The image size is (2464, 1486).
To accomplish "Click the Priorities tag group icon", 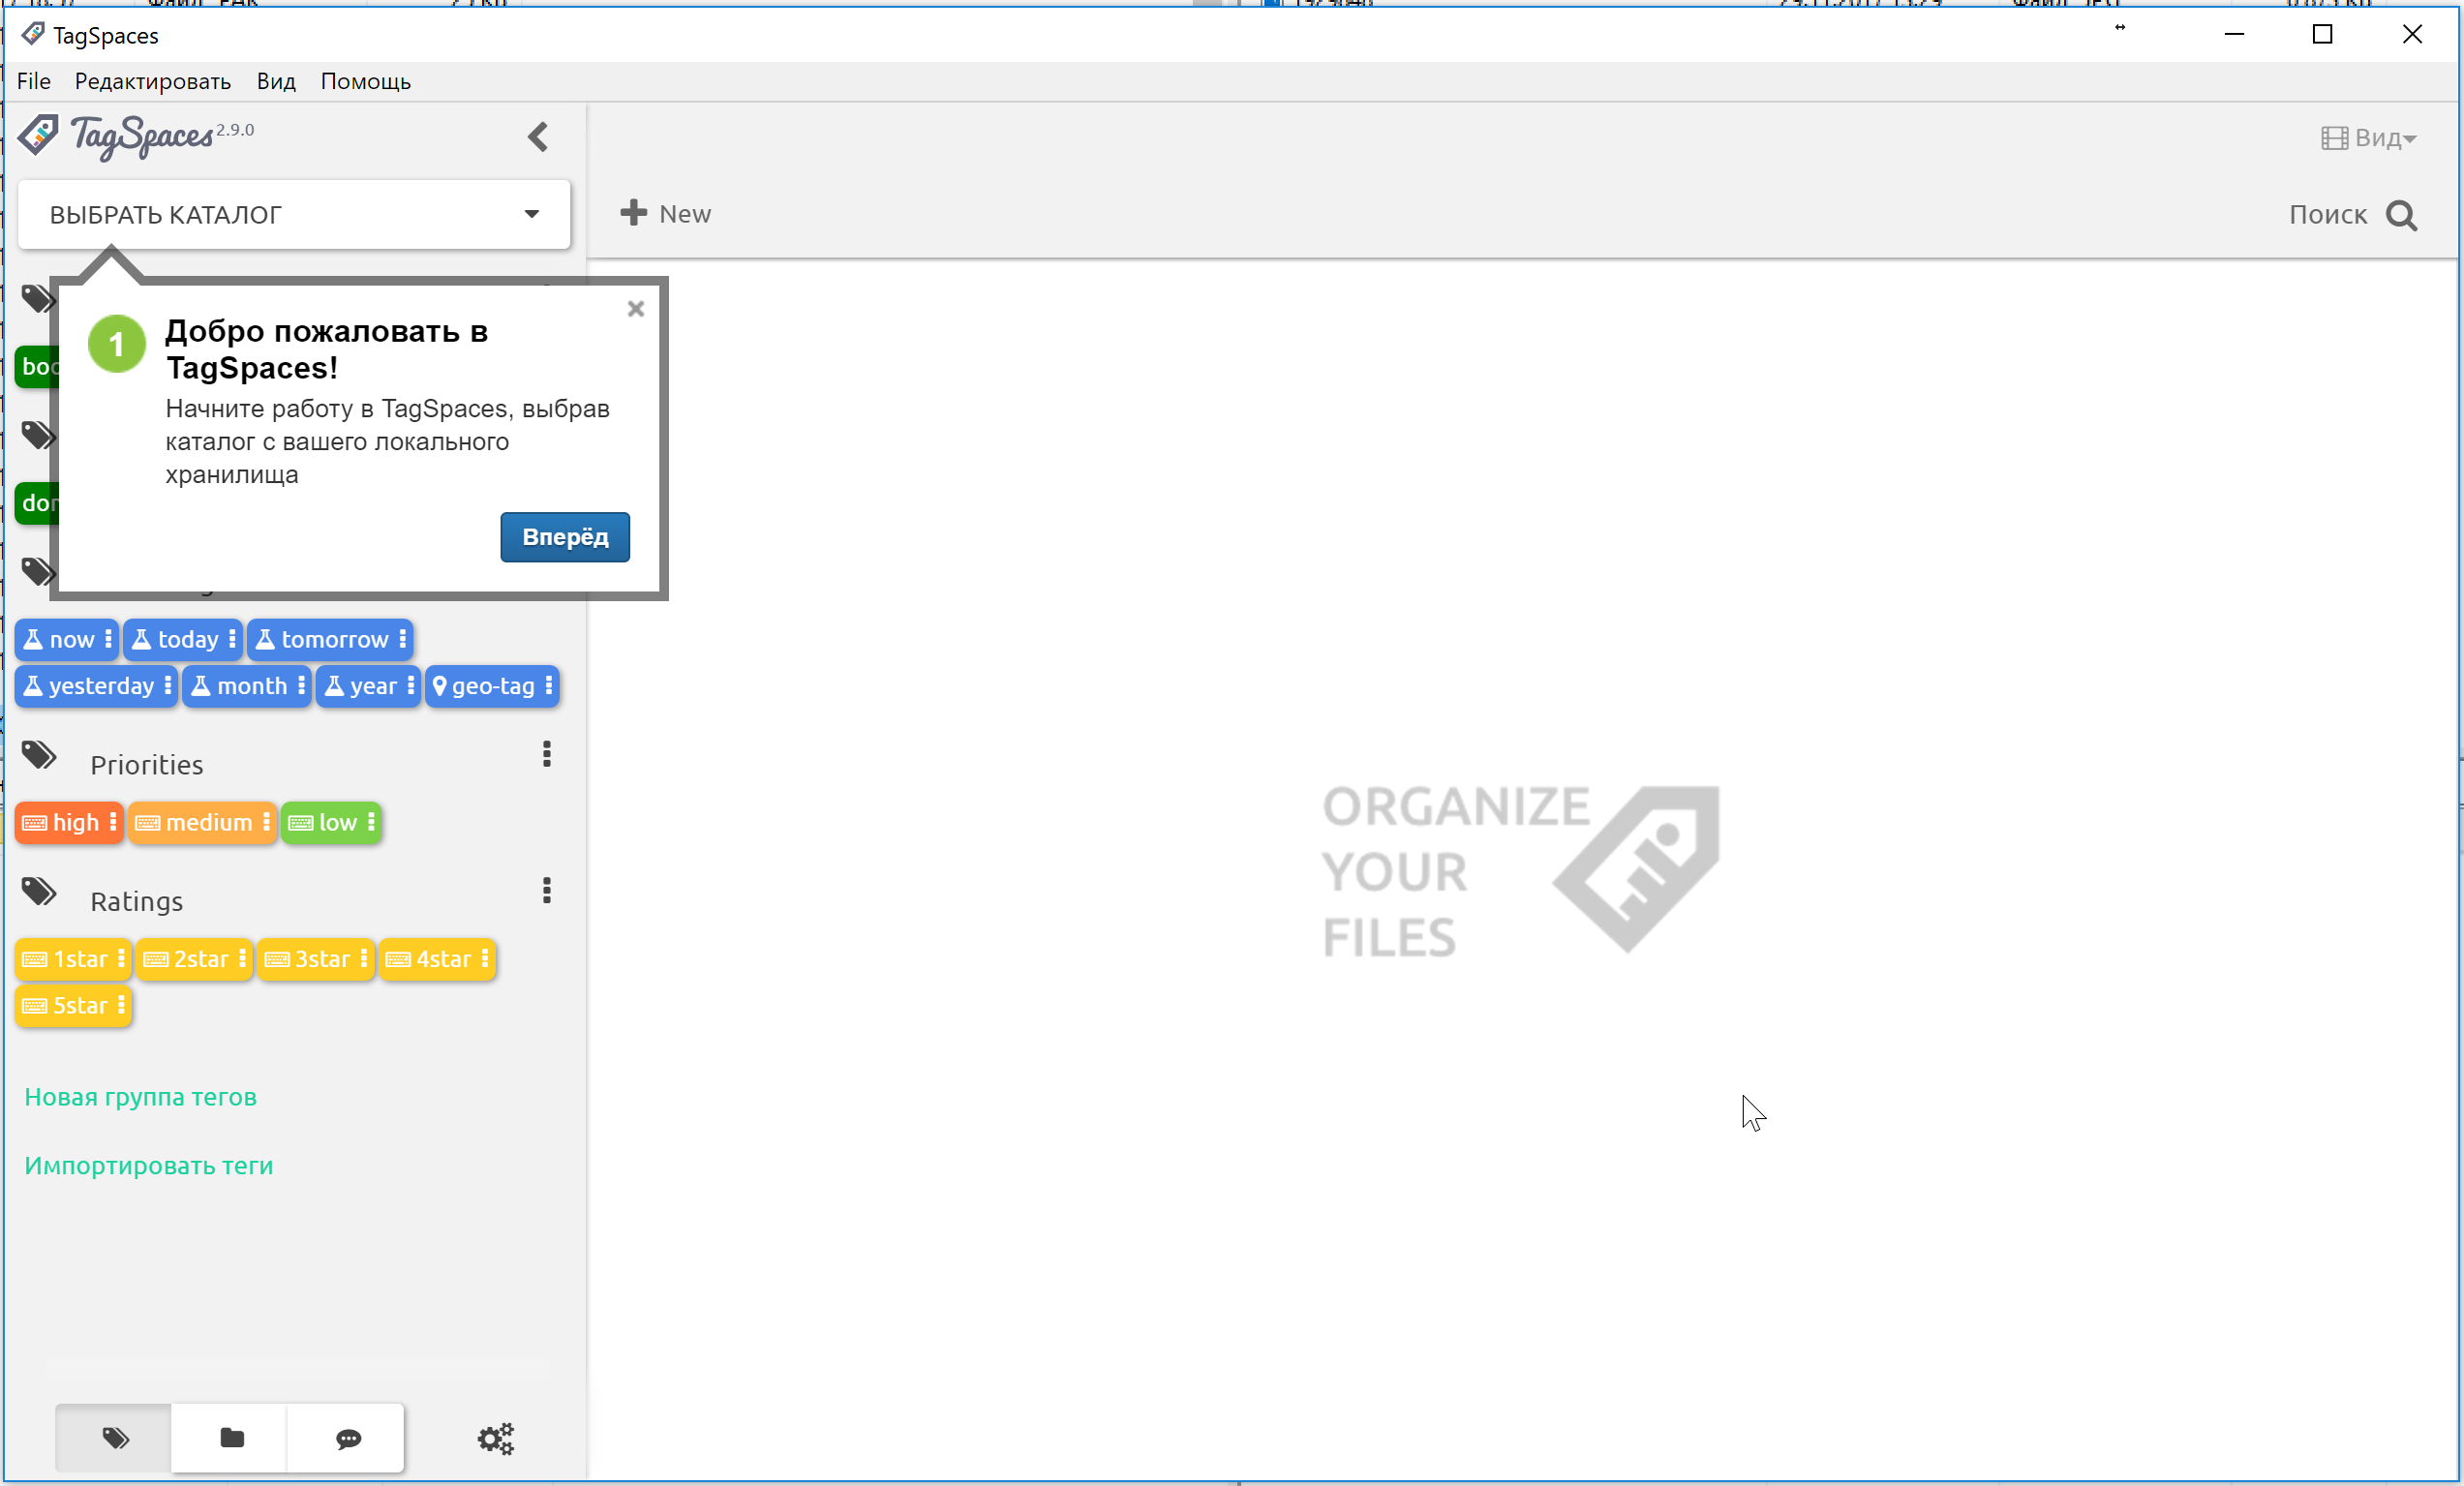I will [40, 756].
